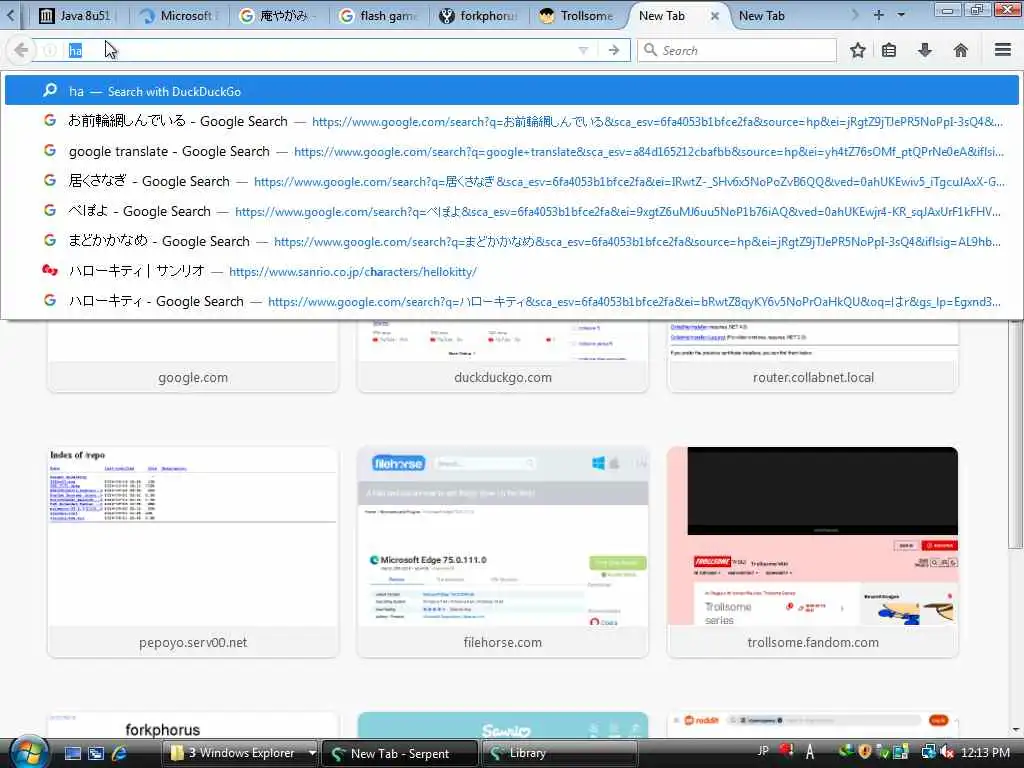Close the active New Tab tab
The height and width of the screenshot is (768, 1024).
714,16
